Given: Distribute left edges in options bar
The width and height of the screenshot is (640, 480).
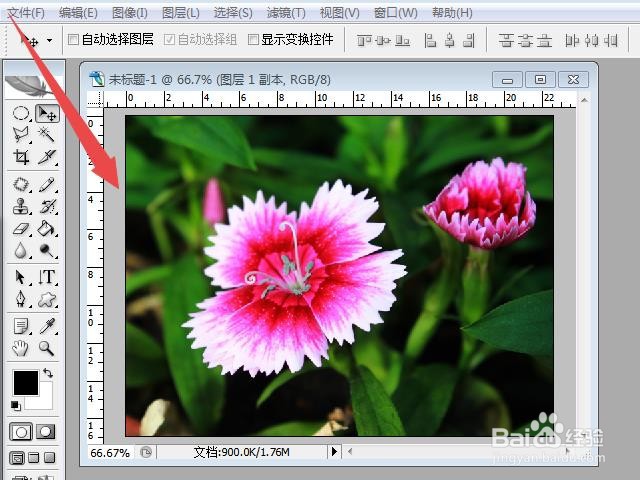Looking at the screenshot, I should 572,40.
